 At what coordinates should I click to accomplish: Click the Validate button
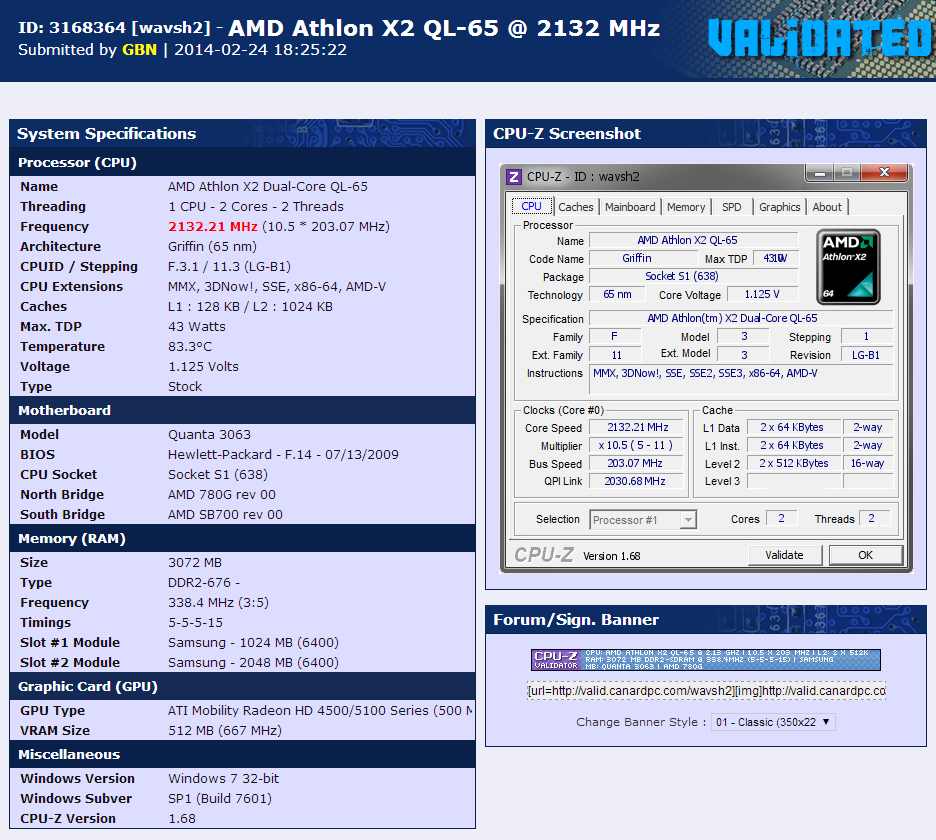(x=784, y=555)
